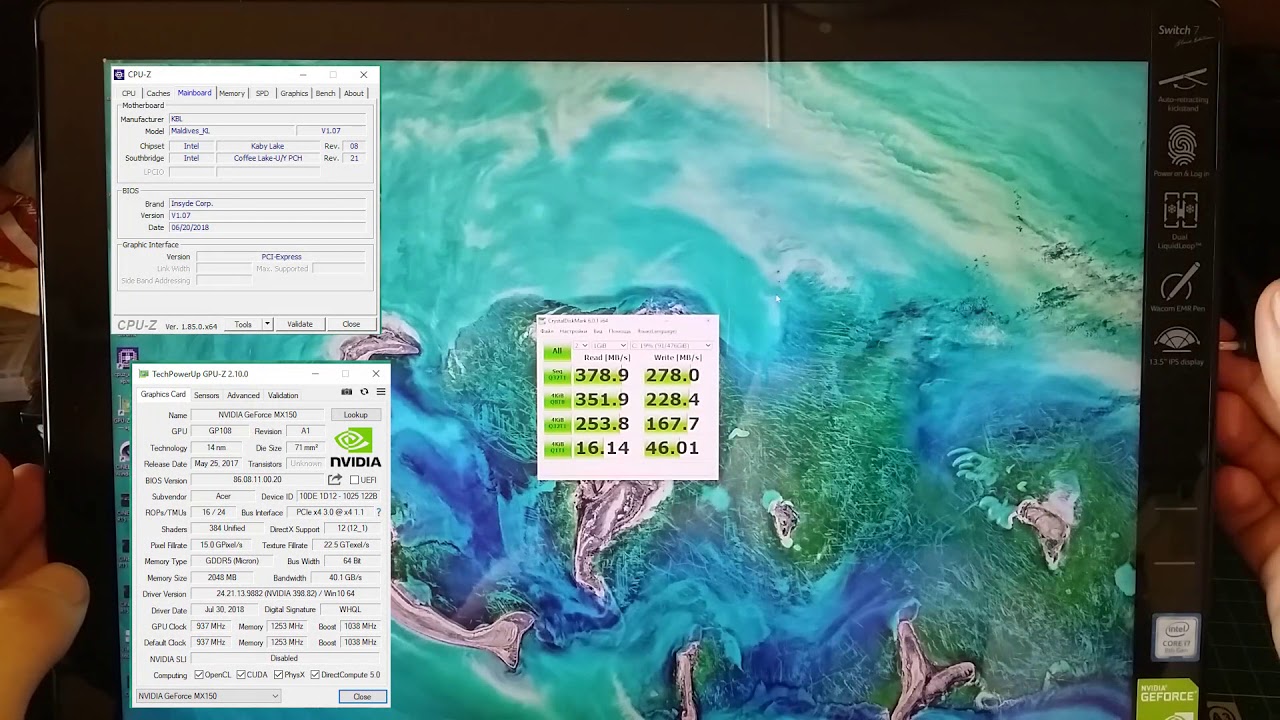Run the 4KiB Q32T1 benchmark
This screenshot has width=1280, height=720.
(x=557, y=424)
